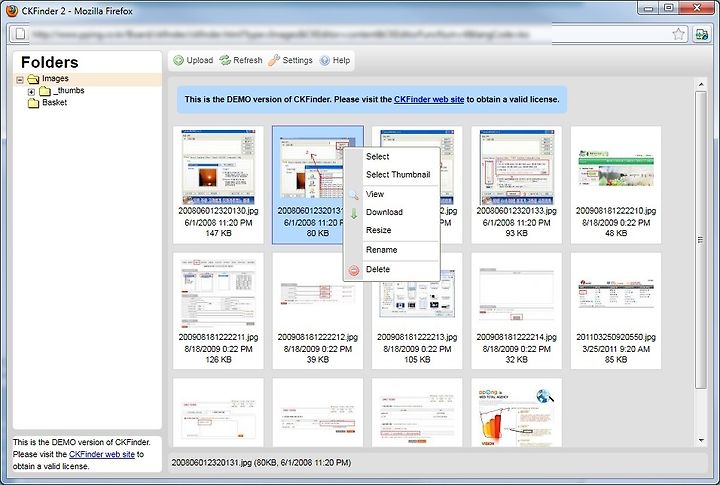Click the Help question mark icon

point(325,61)
